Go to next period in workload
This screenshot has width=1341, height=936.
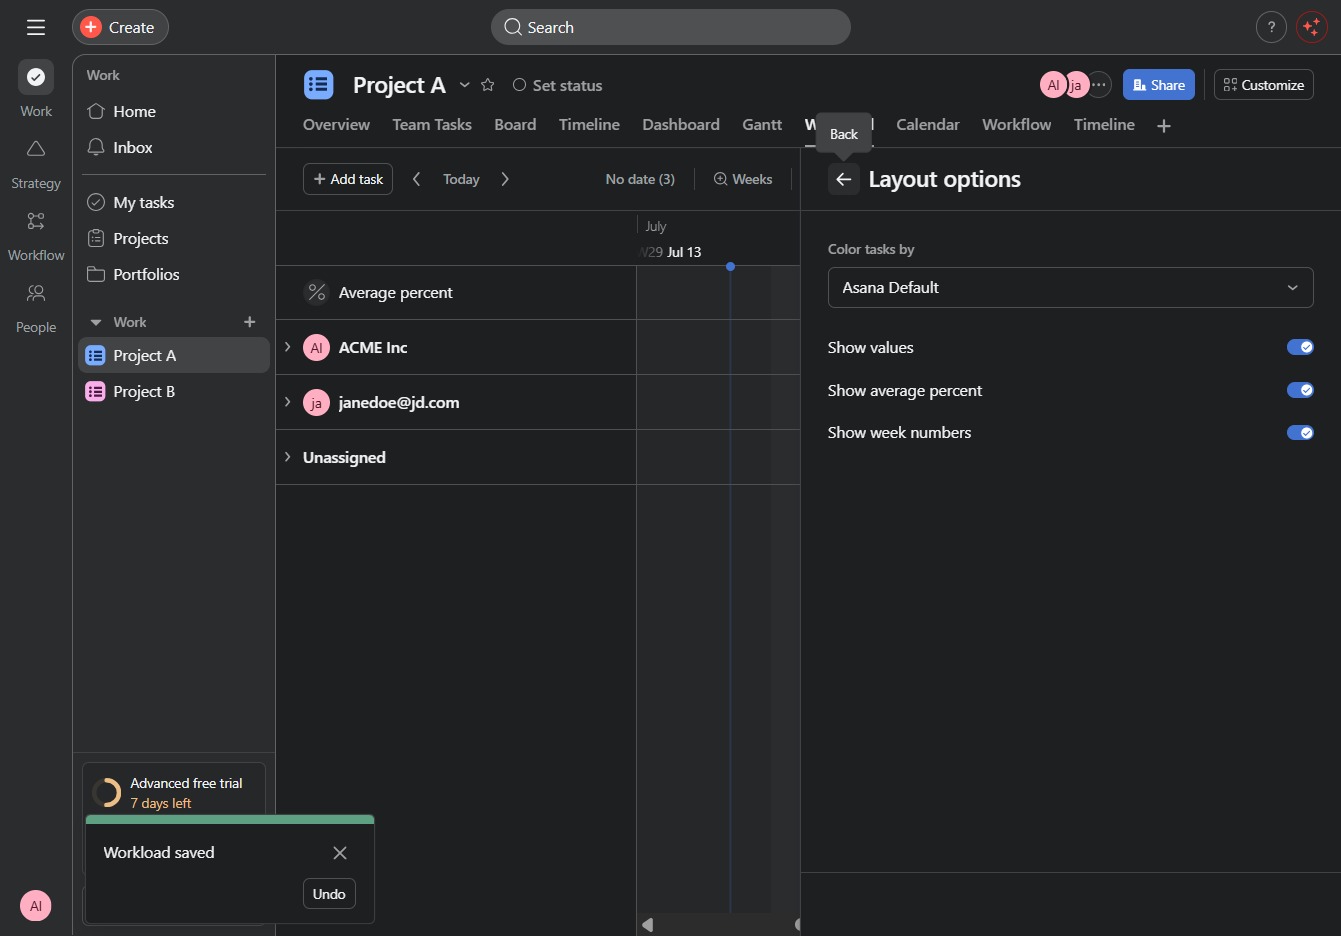point(505,179)
